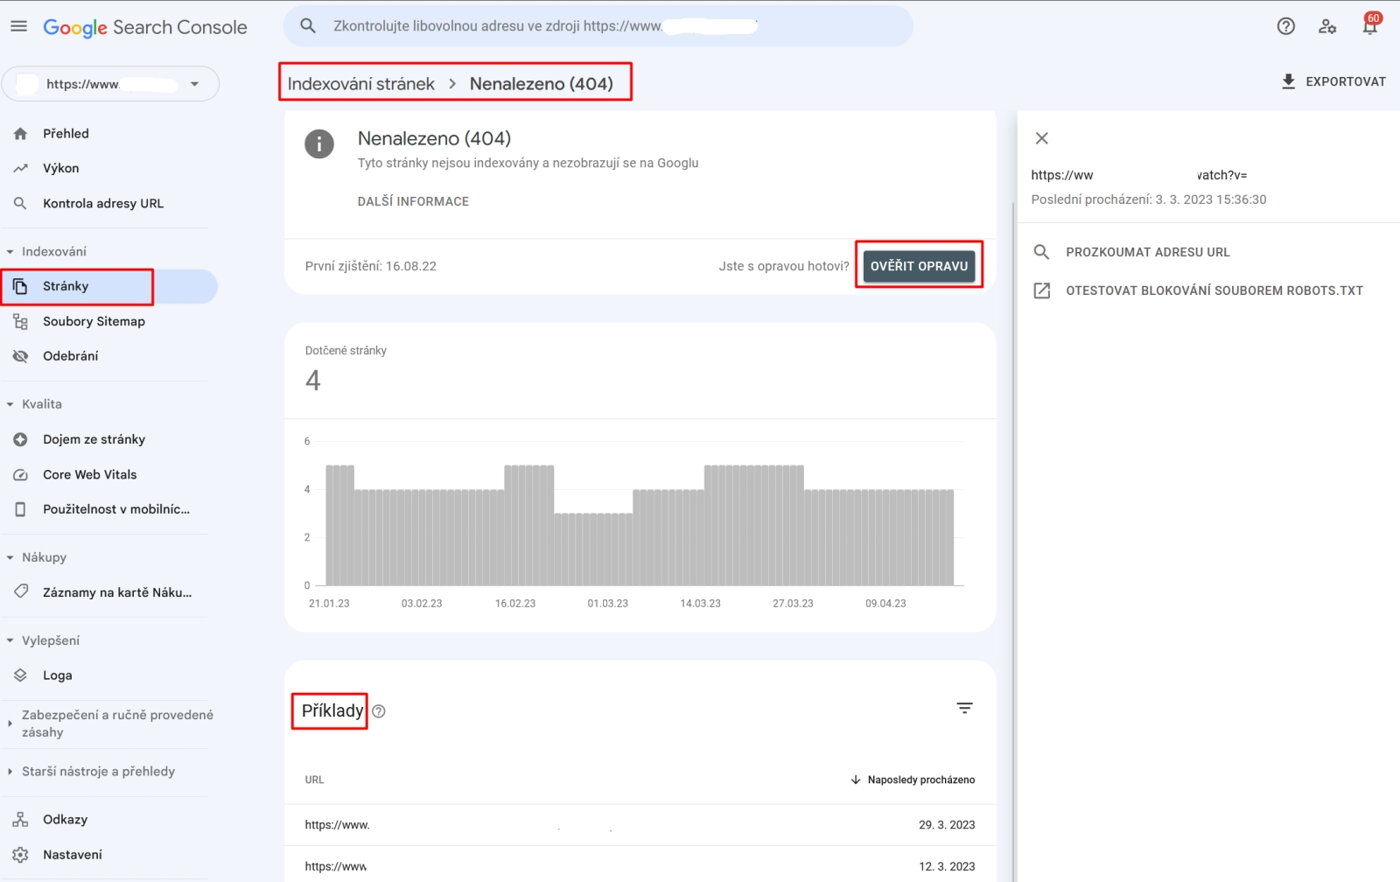Click the Core Web Vitals gauge icon

(20, 474)
